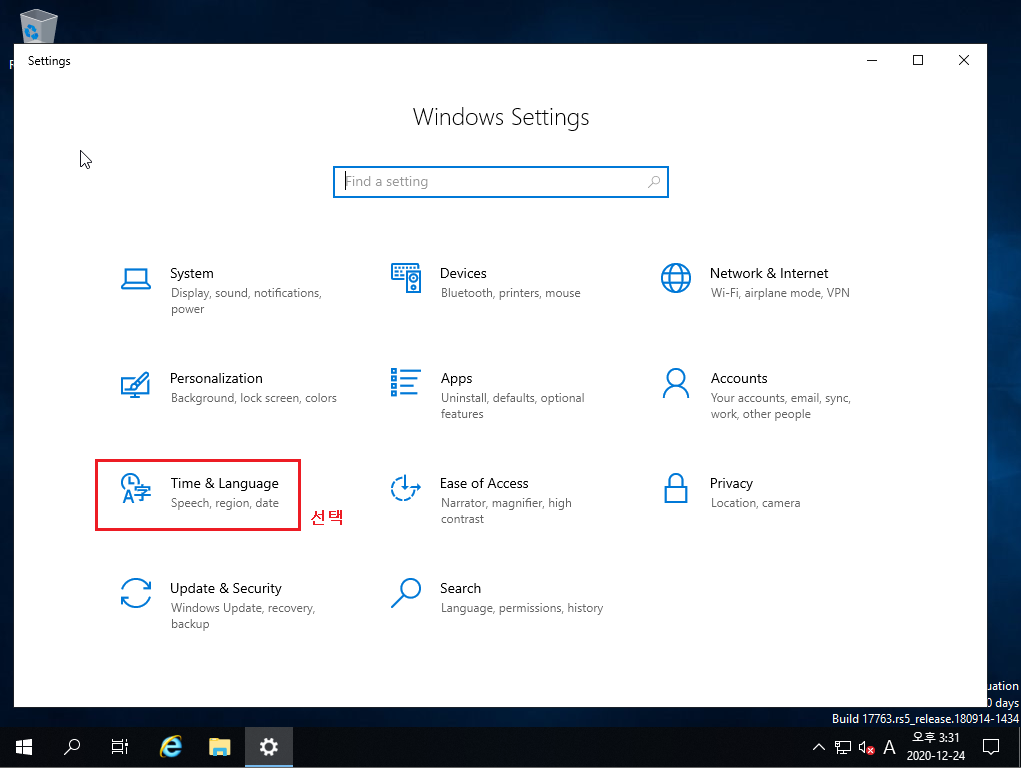The height and width of the screenshot is (768, 1021).
Task: Open the Personalization paintbrush icon
Action: pos(135,384)
